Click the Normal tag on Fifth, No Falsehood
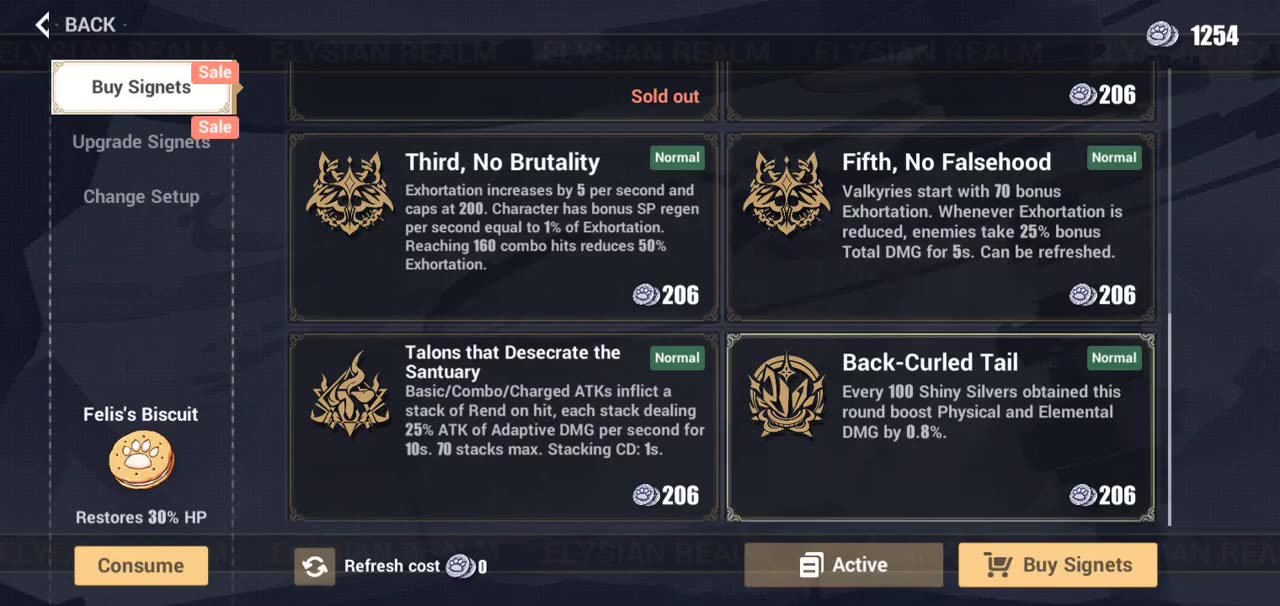 tap(1114, 158)
